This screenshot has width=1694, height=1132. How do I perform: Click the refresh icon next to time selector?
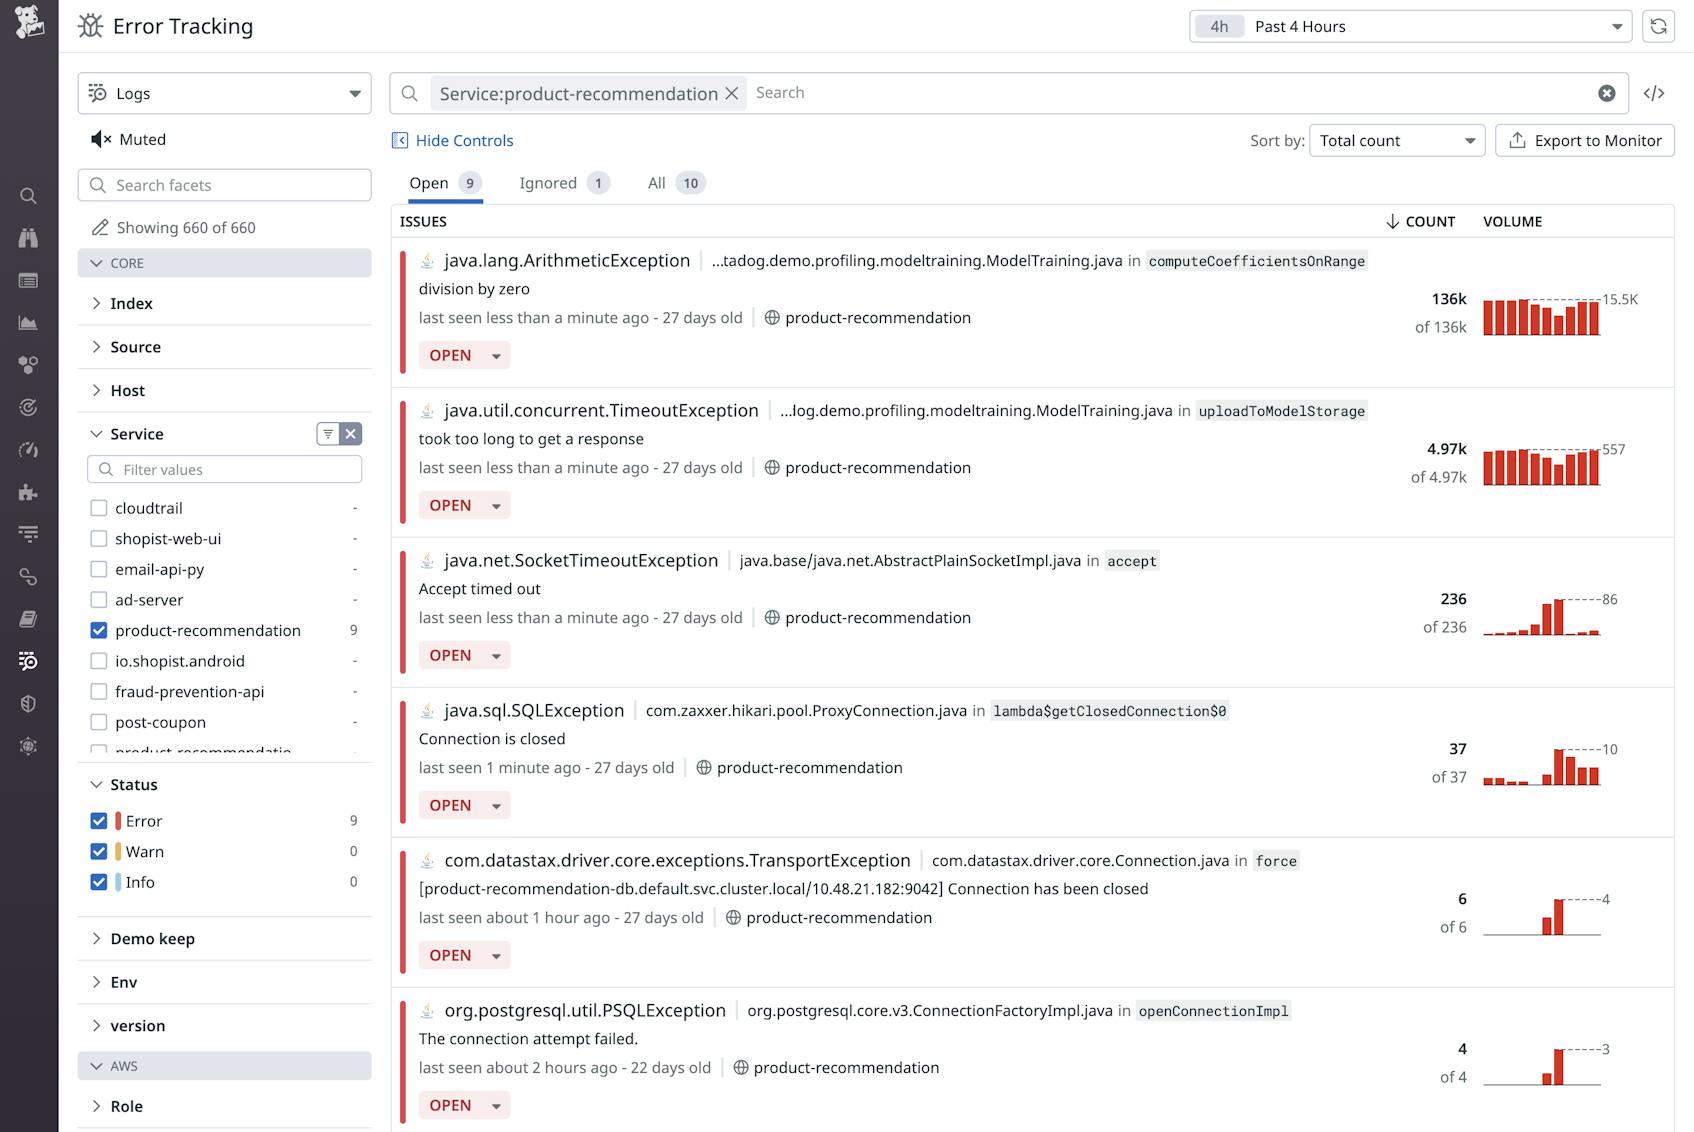(x=1658, y=26)
